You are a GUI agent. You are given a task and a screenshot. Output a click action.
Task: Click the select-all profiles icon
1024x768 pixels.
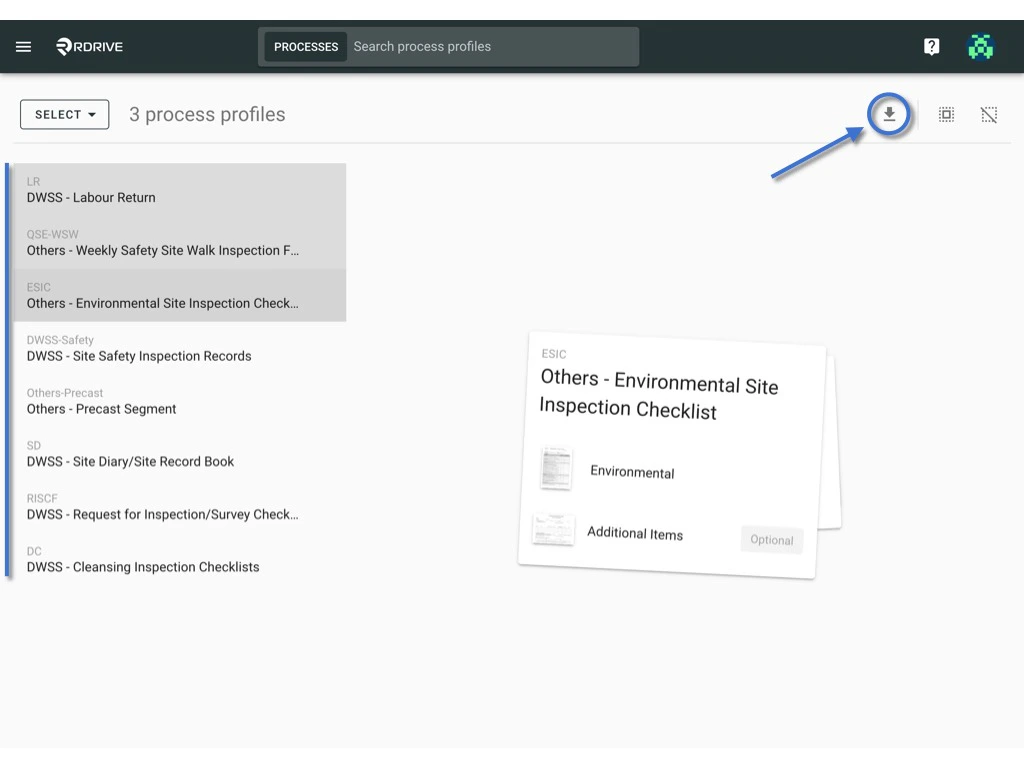coord(946,114)
